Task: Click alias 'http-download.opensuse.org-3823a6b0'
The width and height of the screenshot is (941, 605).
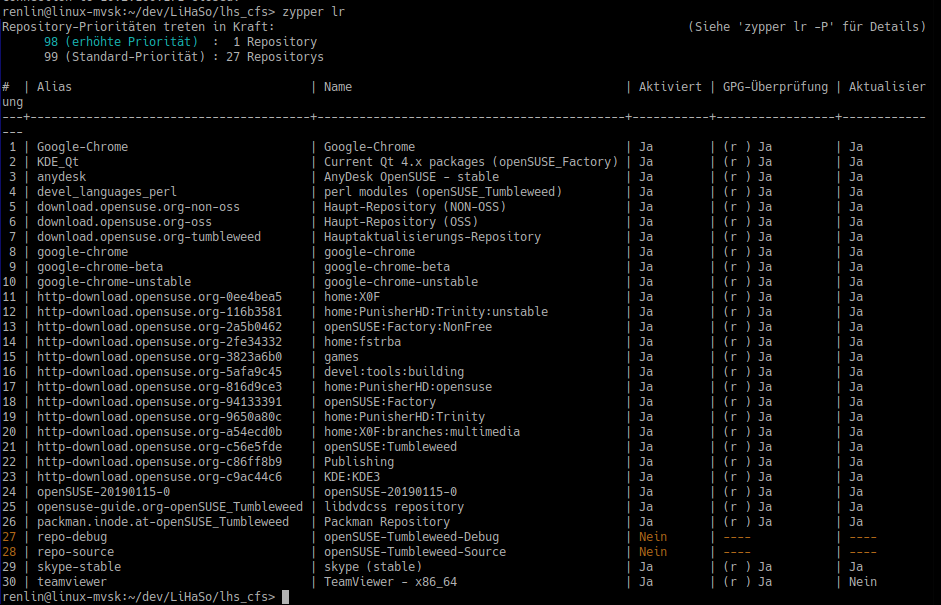Action: click(159, 357)
